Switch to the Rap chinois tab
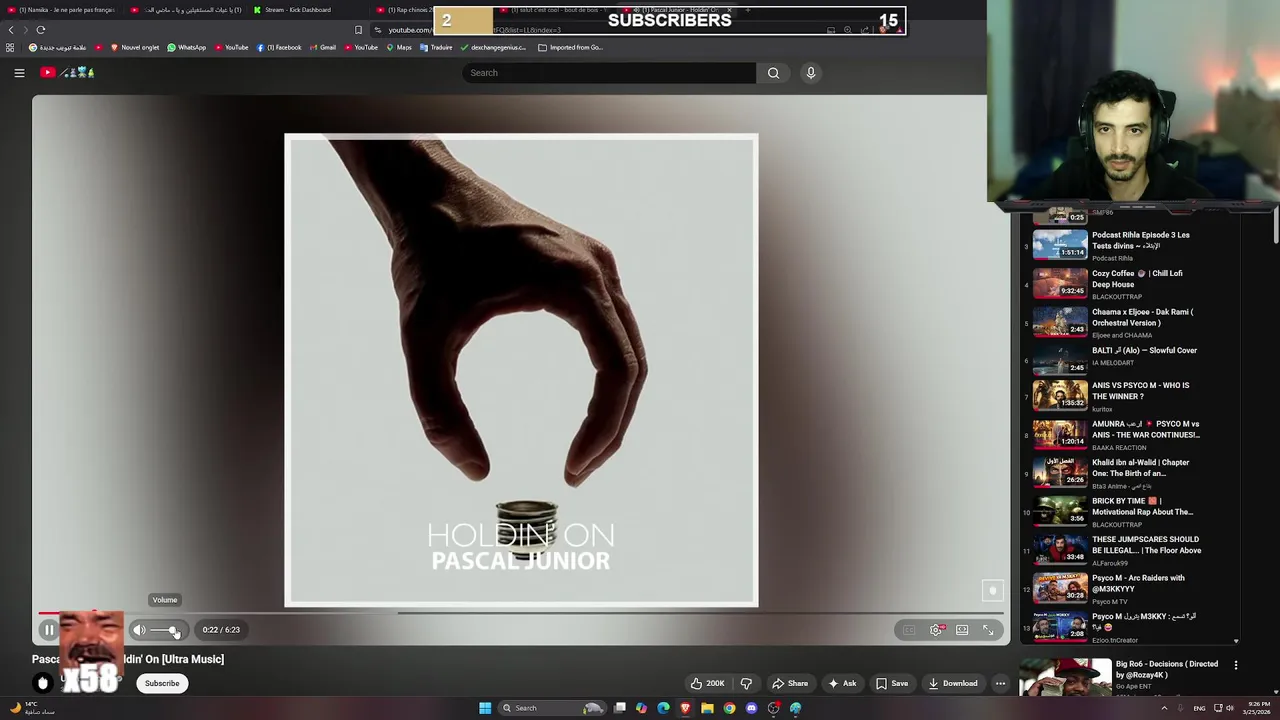The image size is (1280, 720). point(404,10)
